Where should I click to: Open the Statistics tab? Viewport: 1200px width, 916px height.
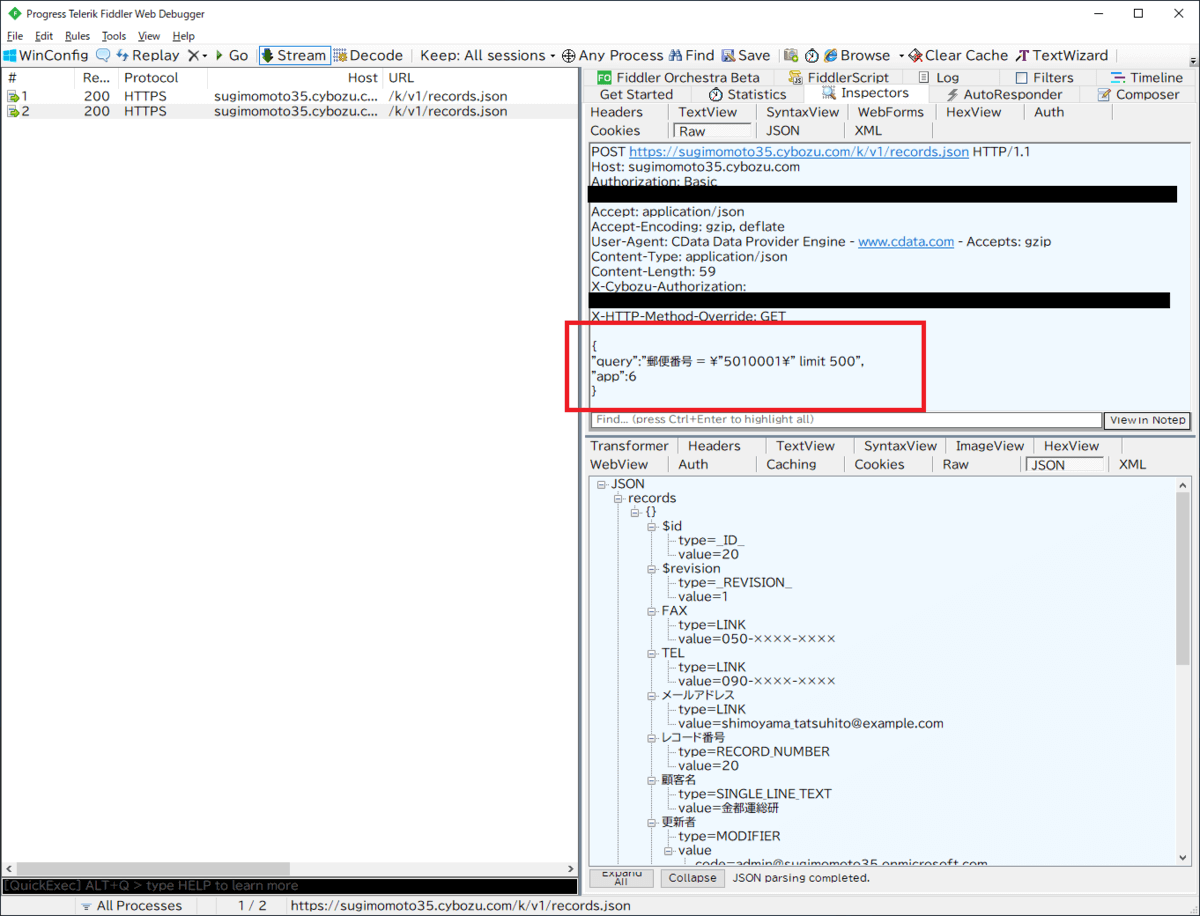point(747,95)
